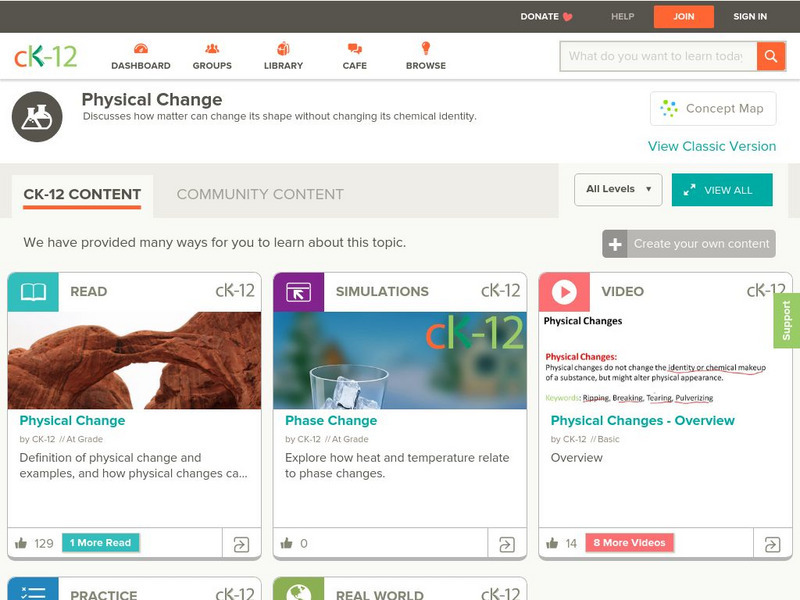
Task: Open the Groups navigation icon
Action: coord(212,49)
